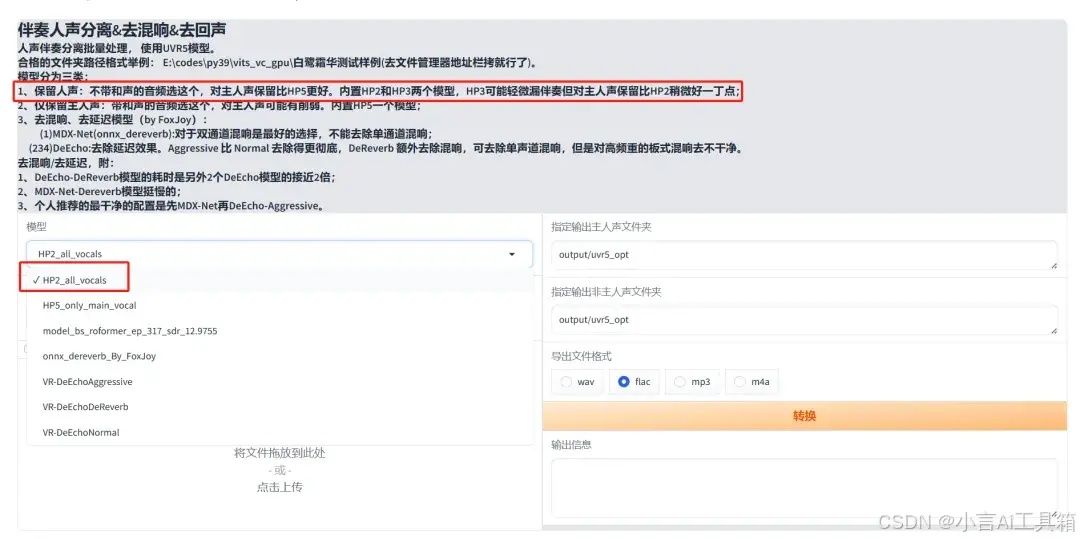This screenshot has width=1080, height=539.
Task: Open the model dropdown arrow
Action: tap(512, 254)
